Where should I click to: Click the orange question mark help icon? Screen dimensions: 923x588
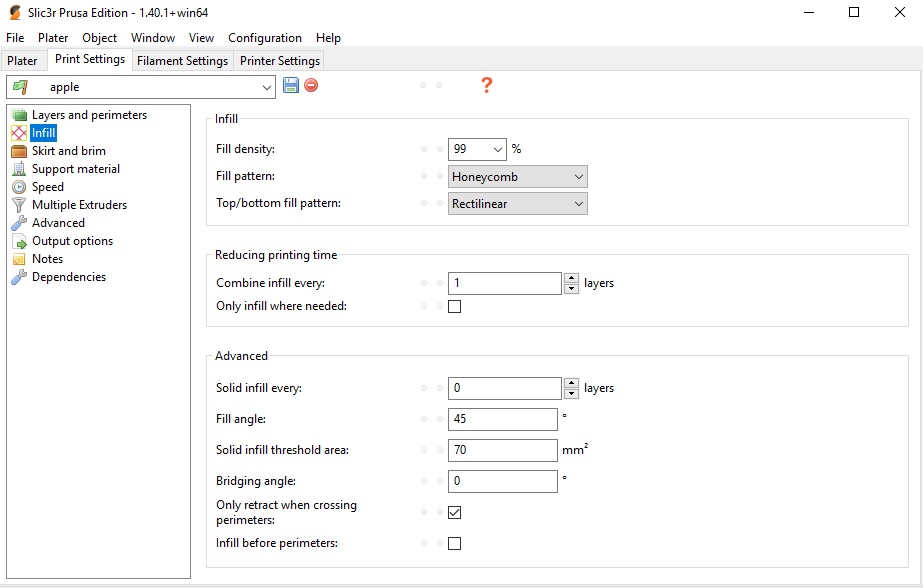(x=487, y=86)
